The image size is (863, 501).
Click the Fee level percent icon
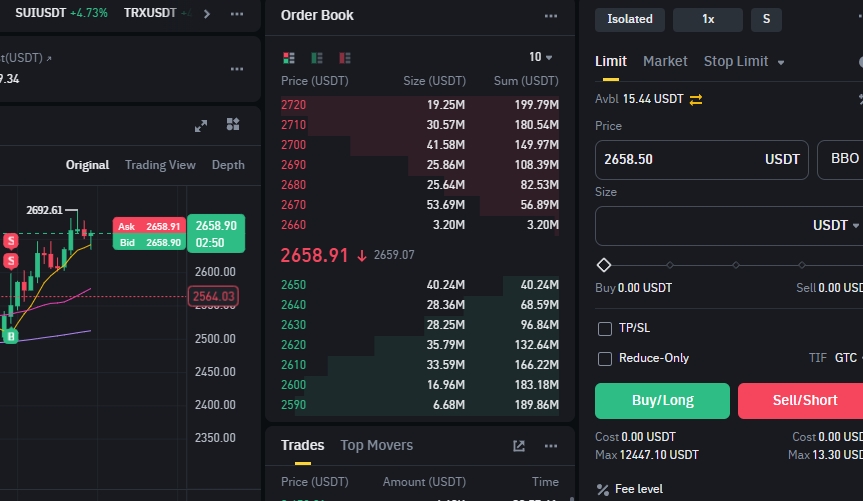[x=603, y=489]
